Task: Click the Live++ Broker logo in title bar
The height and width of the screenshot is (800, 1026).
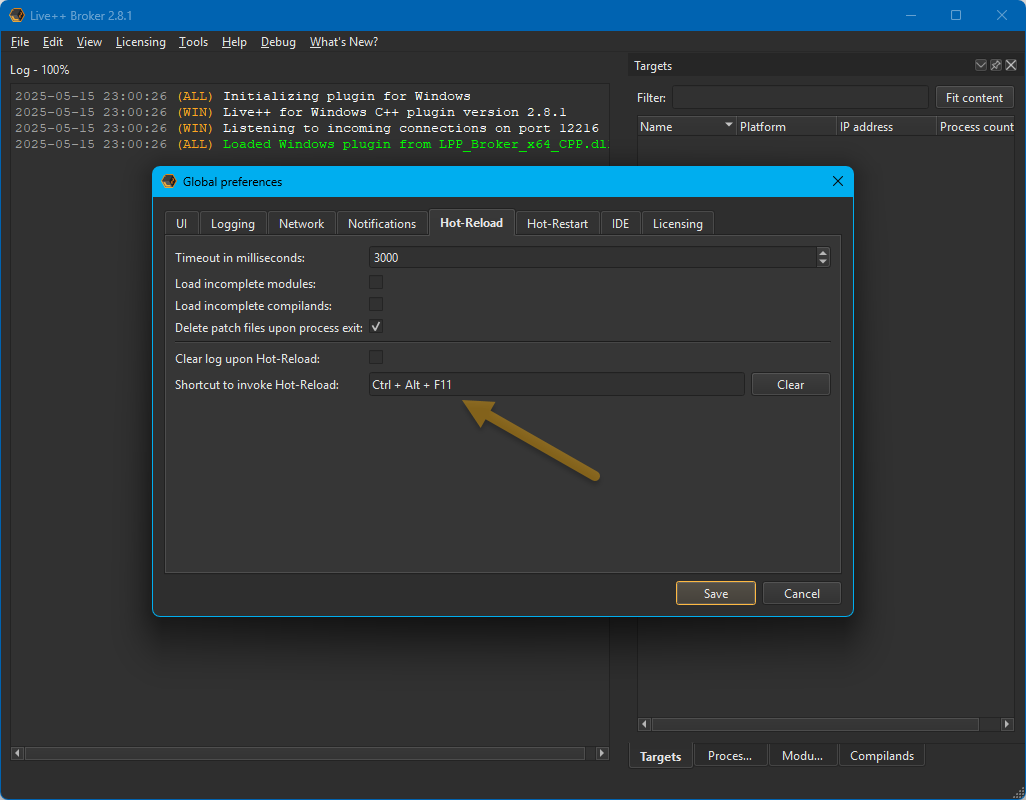Action: point(16,14)
